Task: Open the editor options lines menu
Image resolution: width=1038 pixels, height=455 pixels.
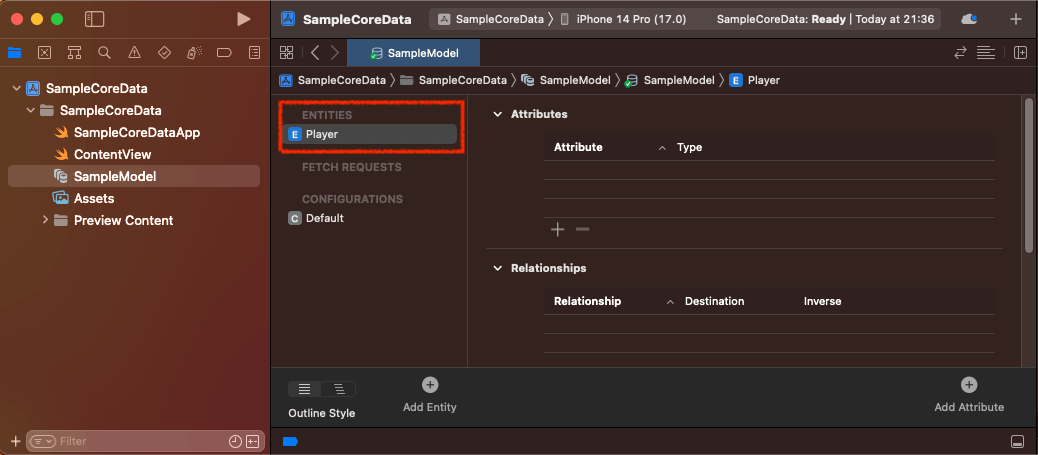Action: 986,53
